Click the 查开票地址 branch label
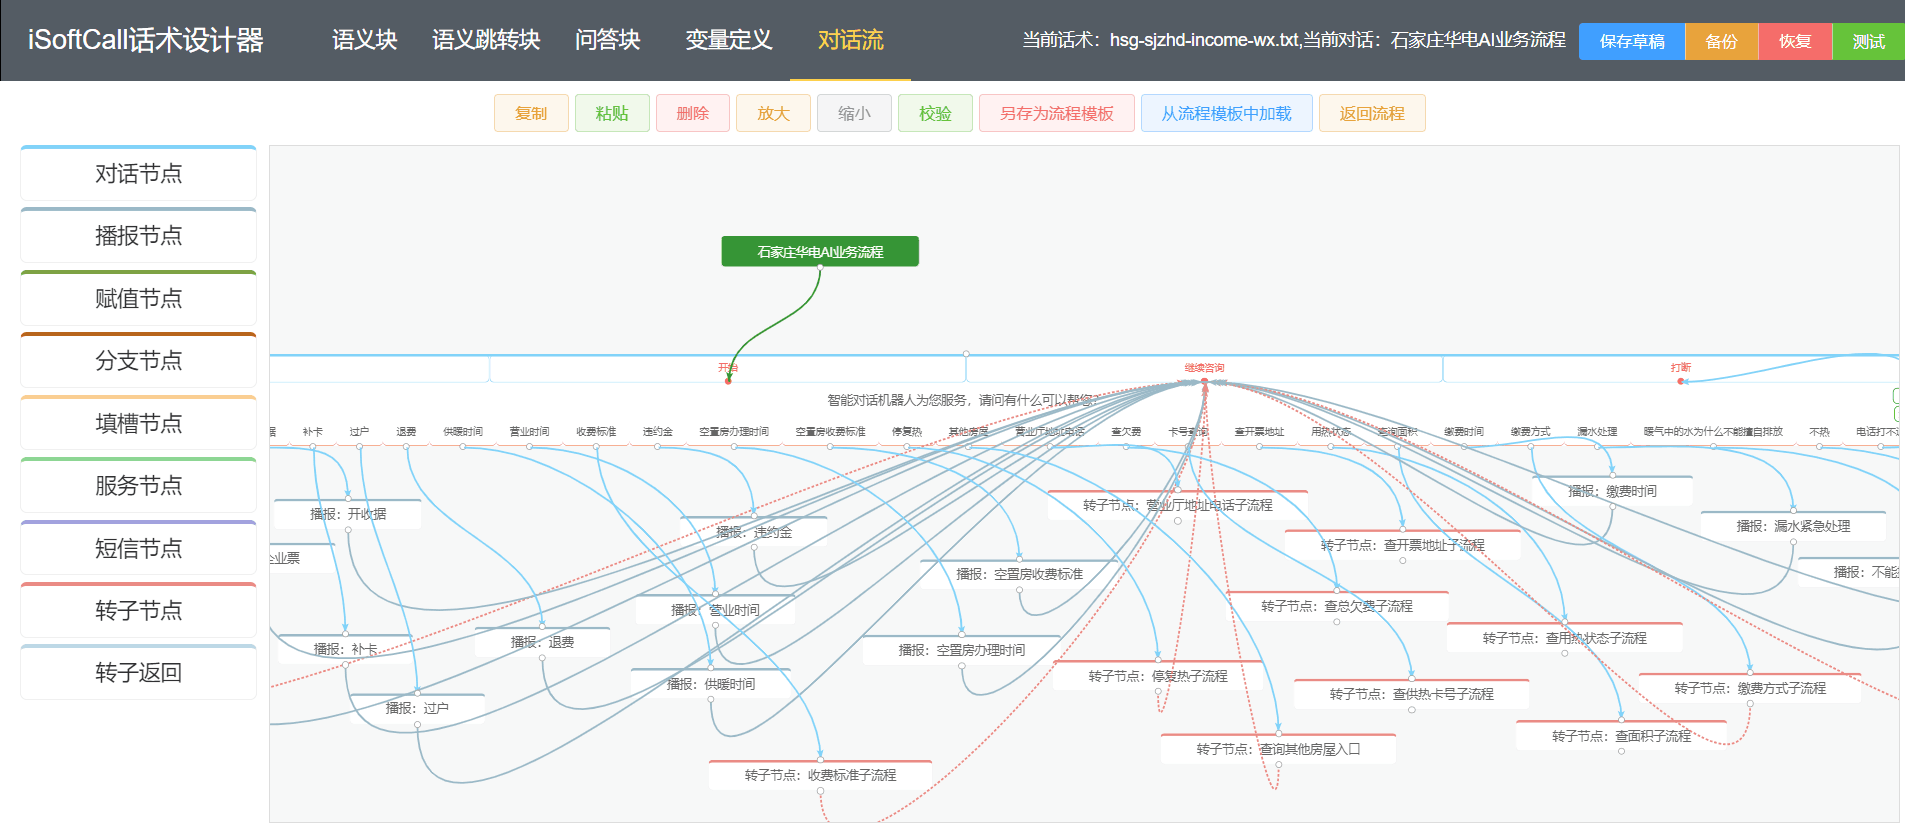Viewport: 1905px width, 824px height. (x=1259, y=432)
